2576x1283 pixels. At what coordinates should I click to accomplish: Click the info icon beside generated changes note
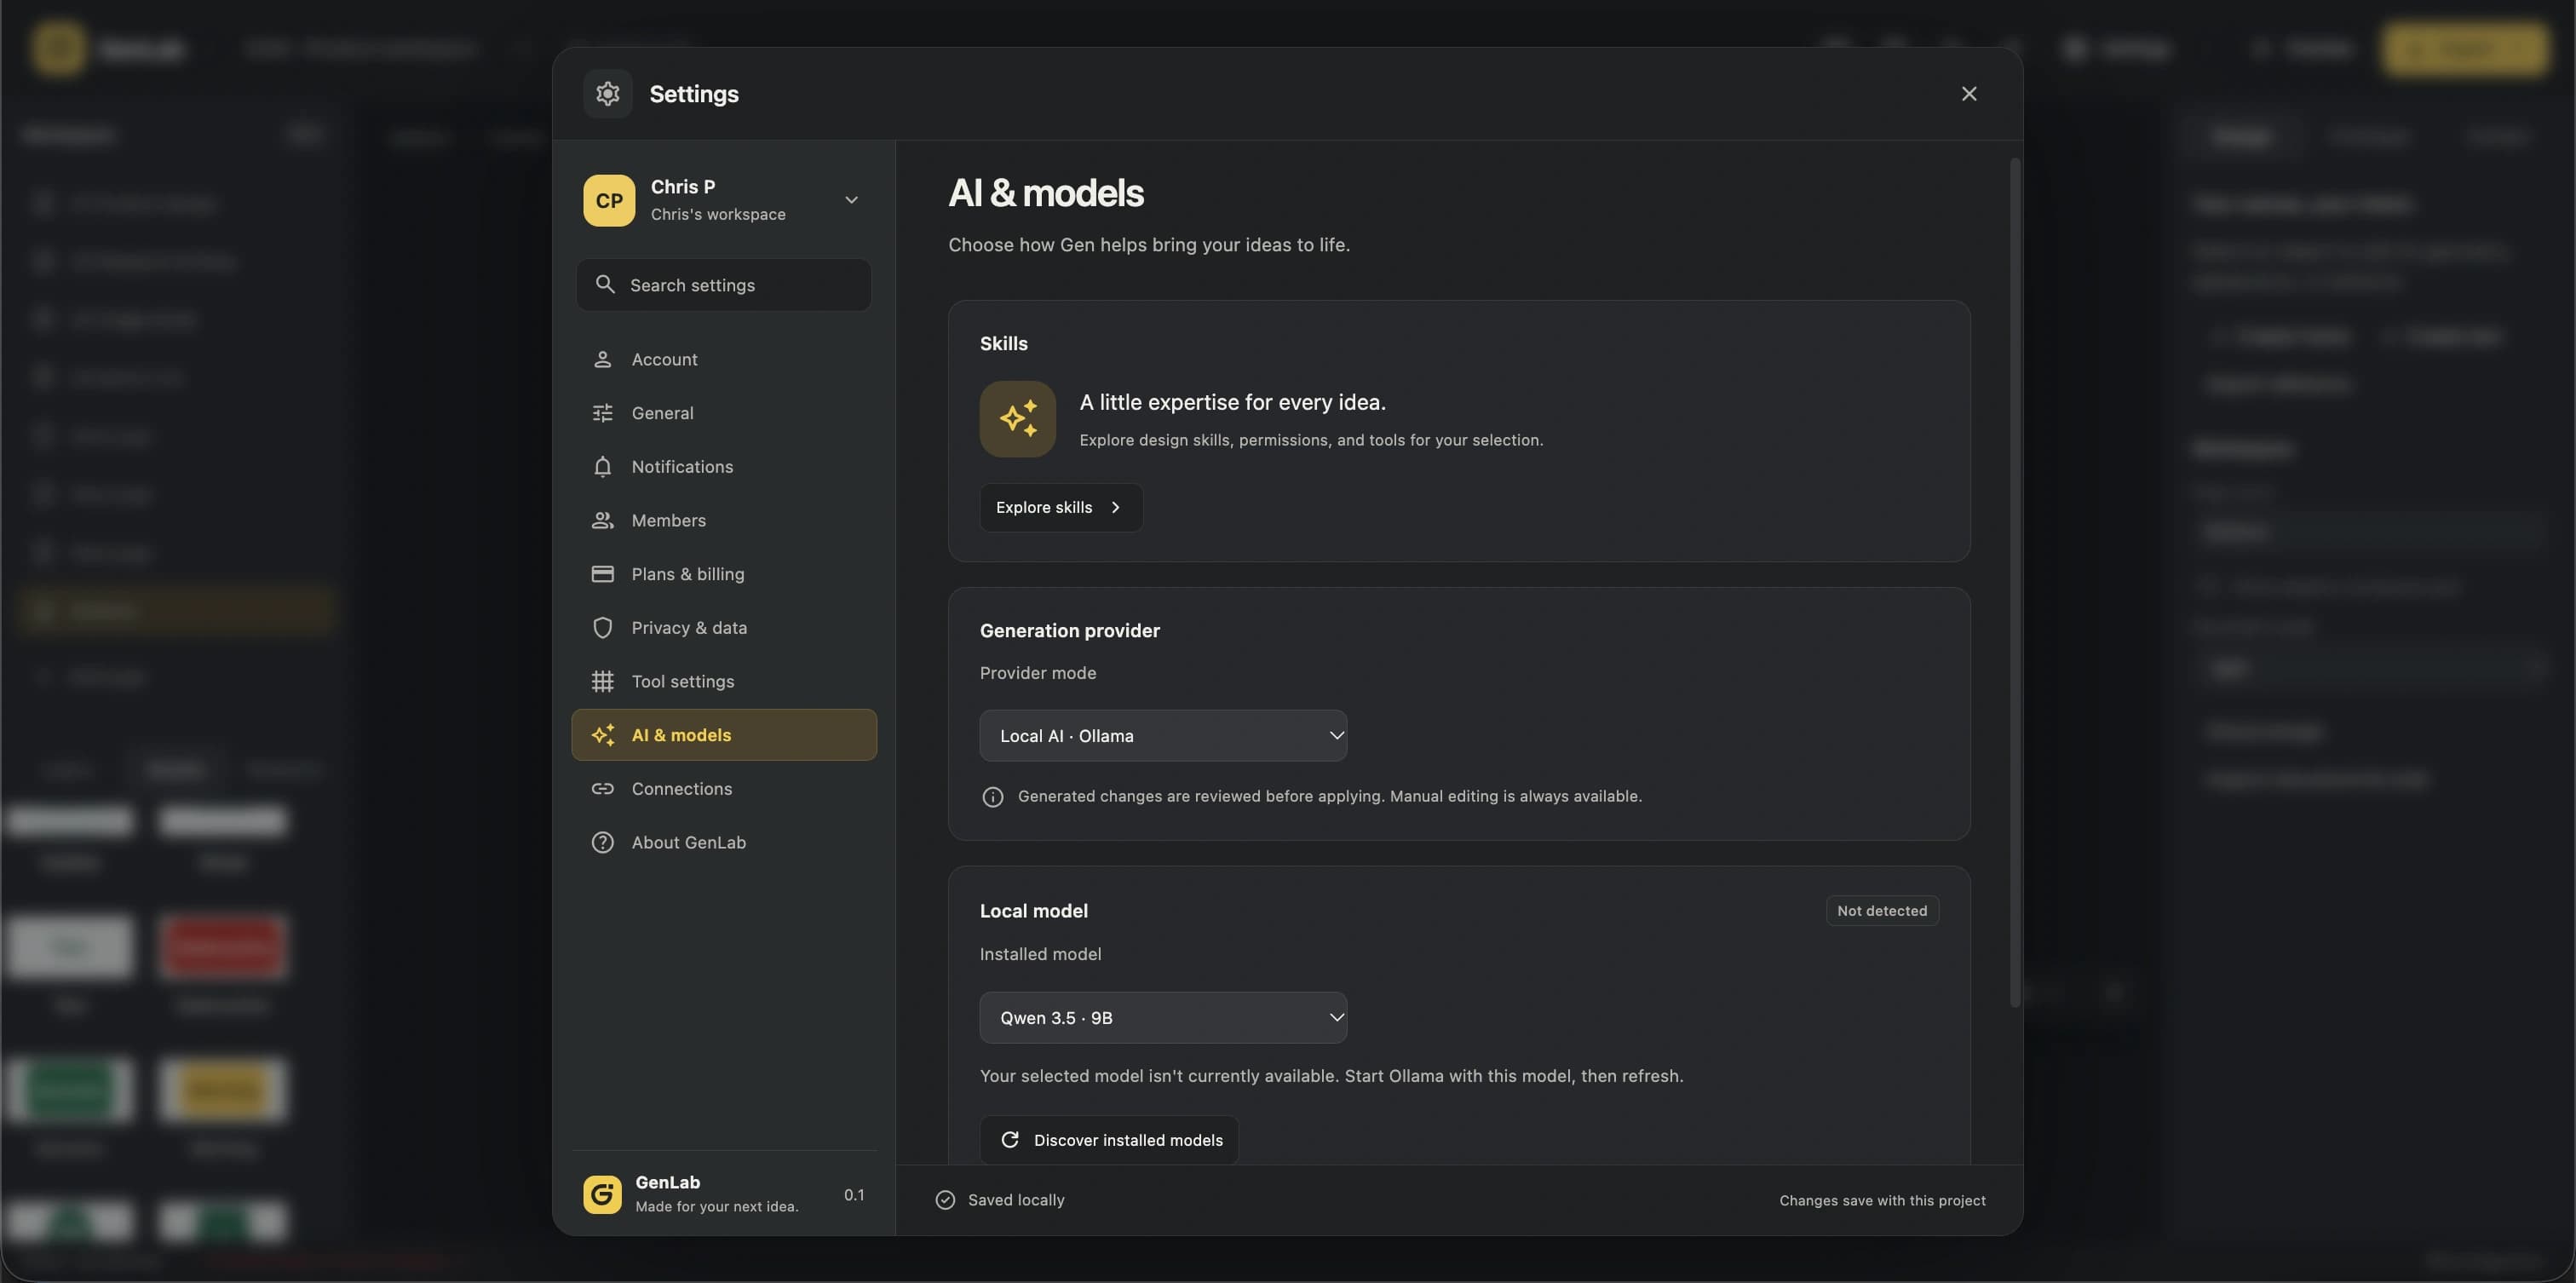(992, 797)
